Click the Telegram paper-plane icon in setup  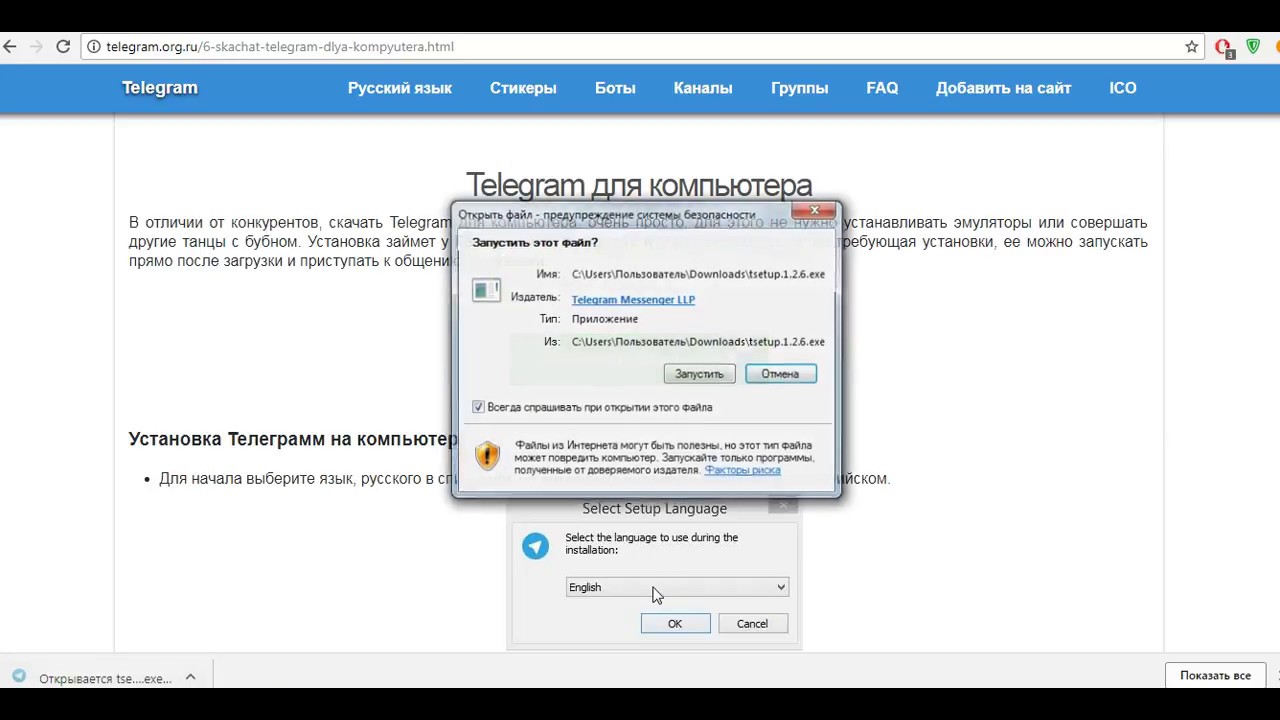(535, 545)
